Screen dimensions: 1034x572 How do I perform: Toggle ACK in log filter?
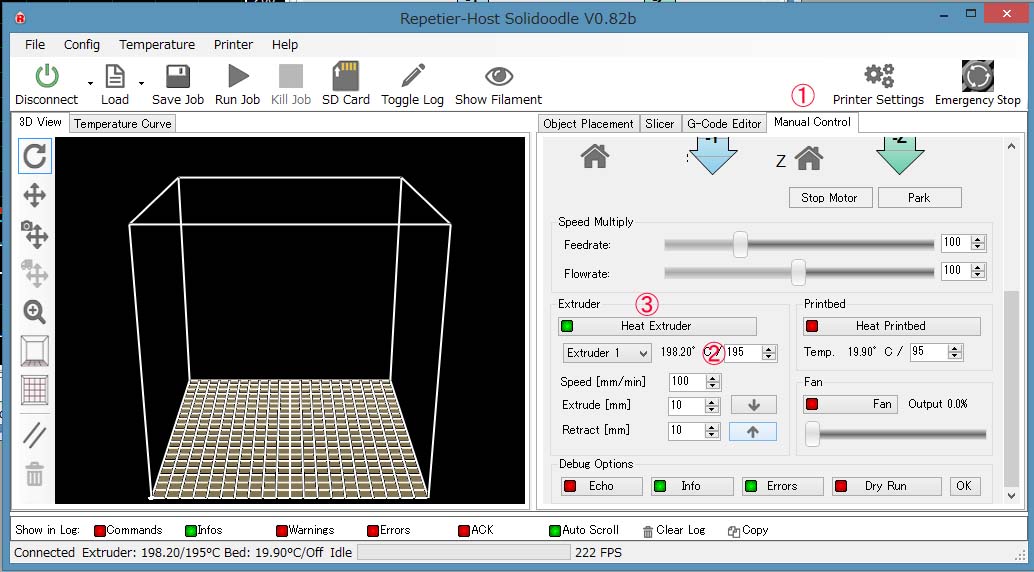(476, 530)
